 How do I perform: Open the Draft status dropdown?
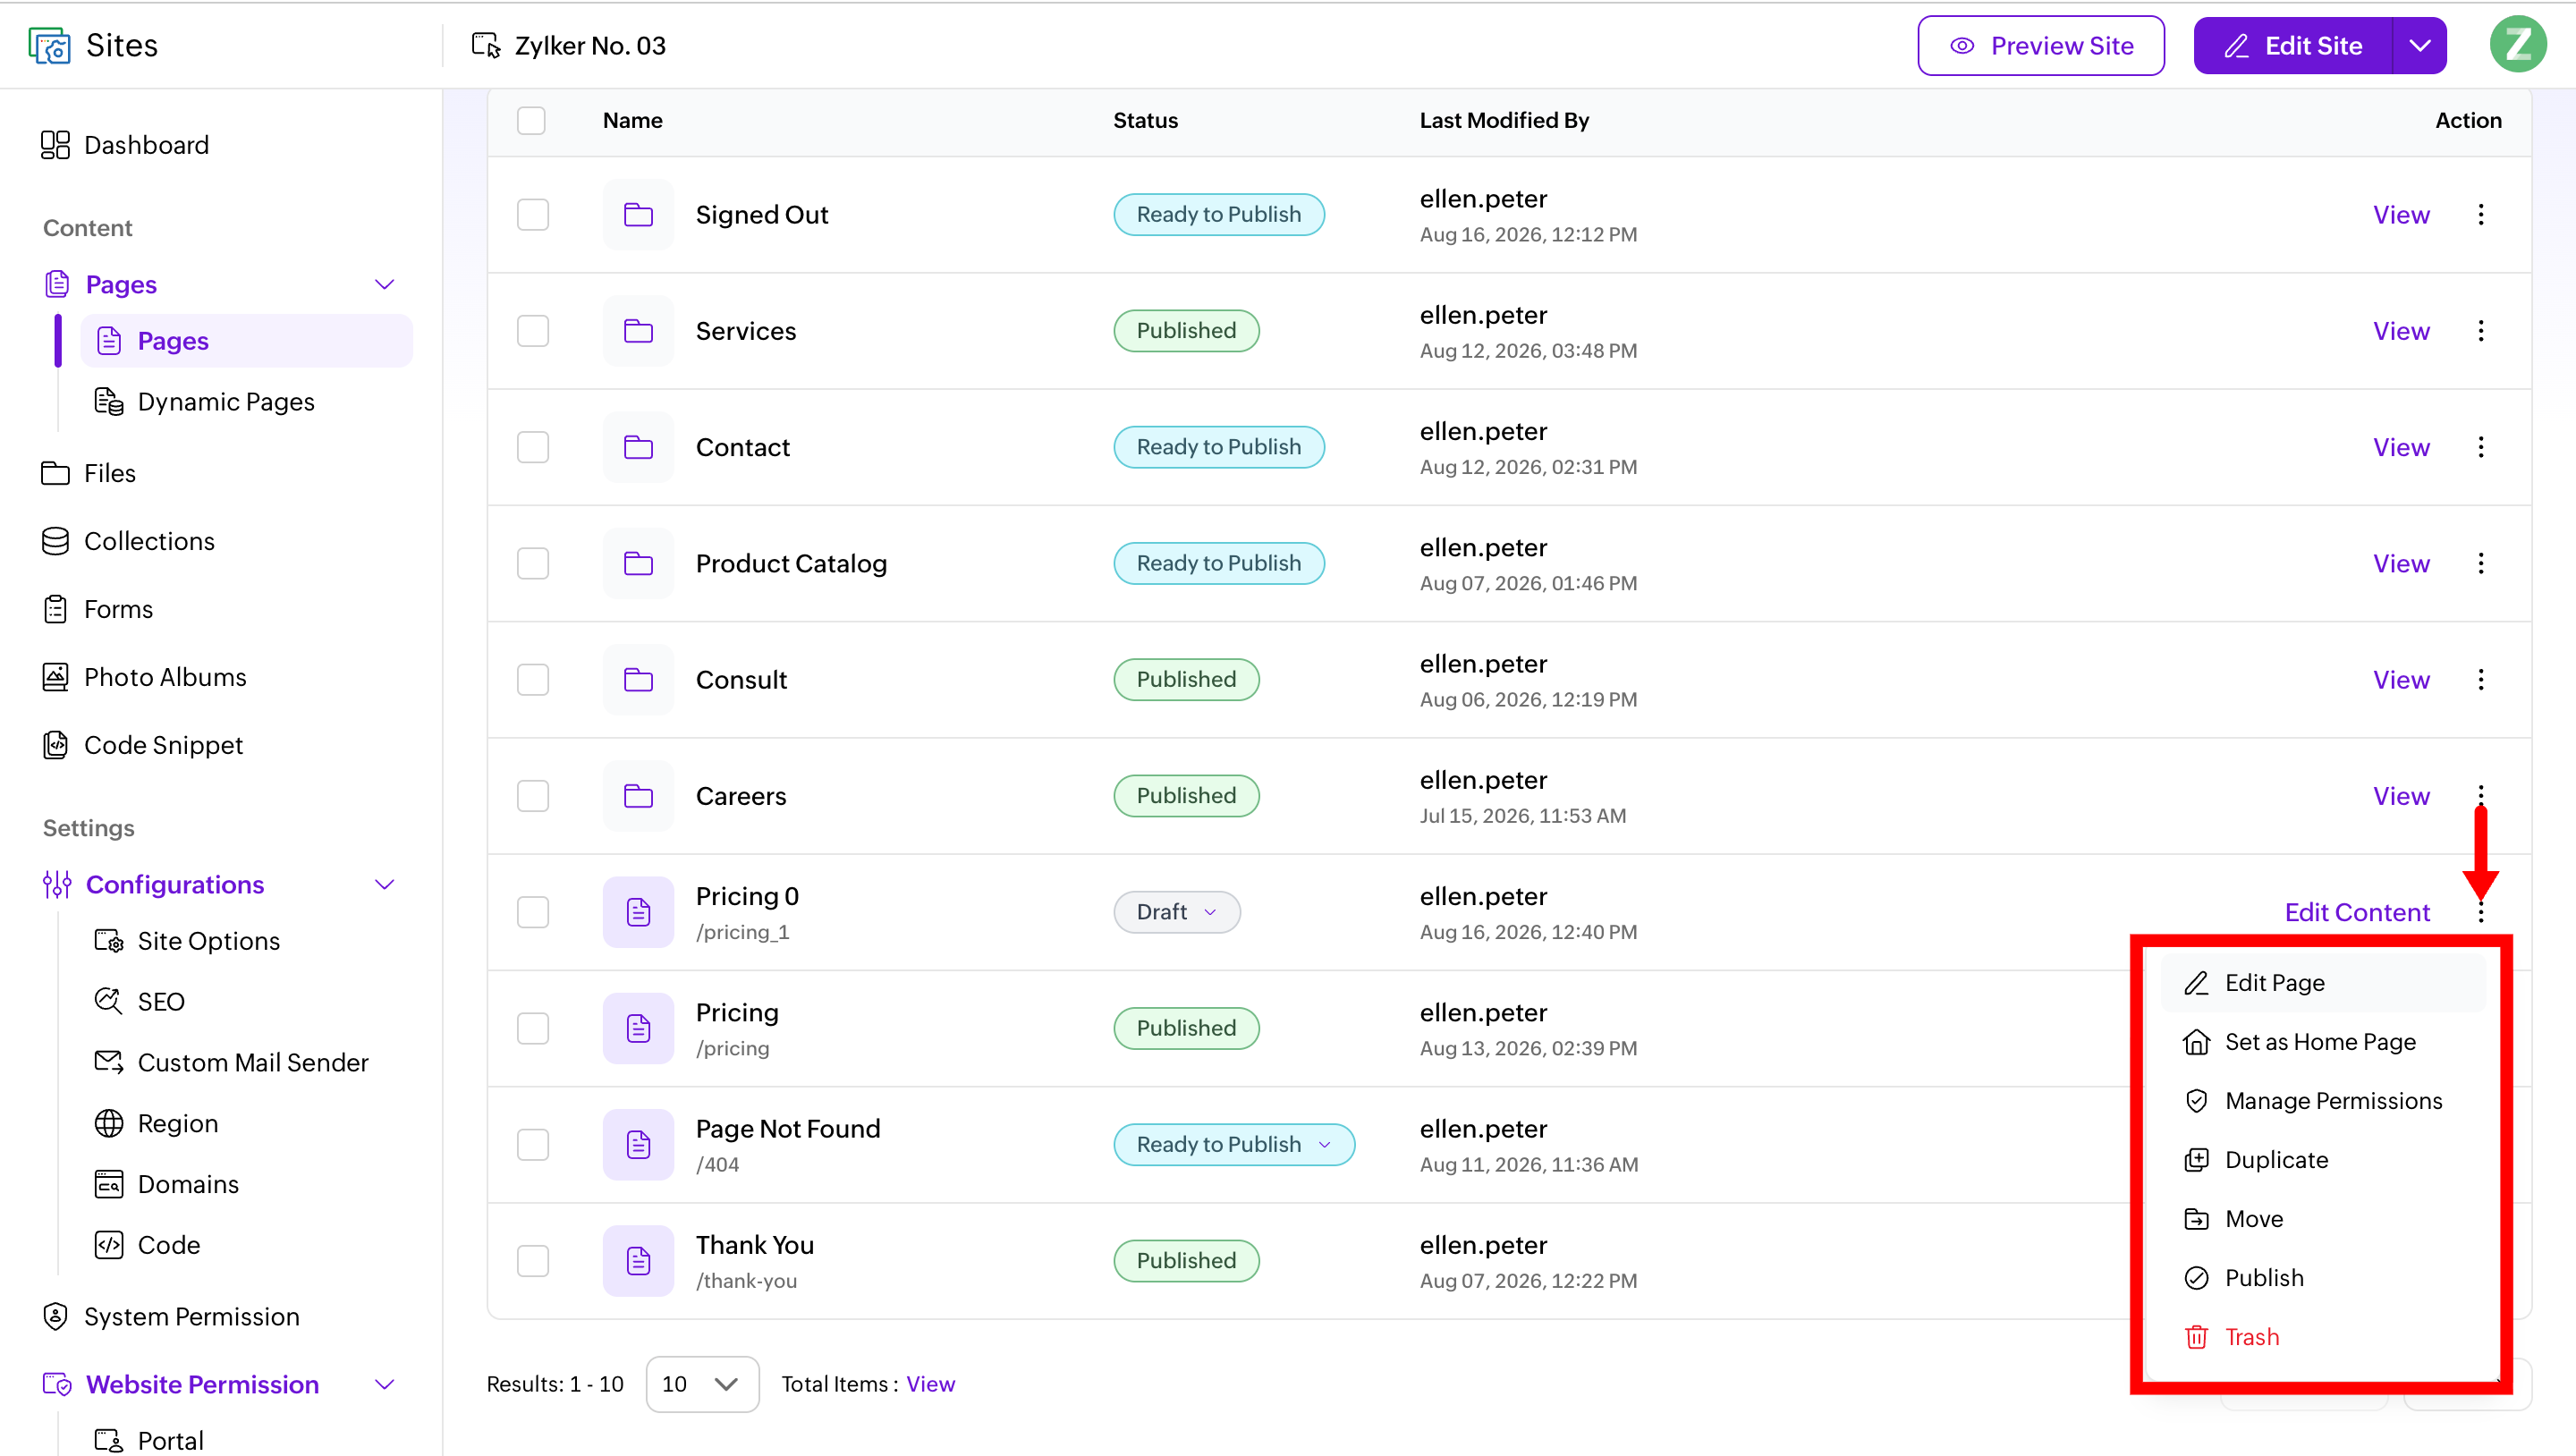[x=1177, y=912]
